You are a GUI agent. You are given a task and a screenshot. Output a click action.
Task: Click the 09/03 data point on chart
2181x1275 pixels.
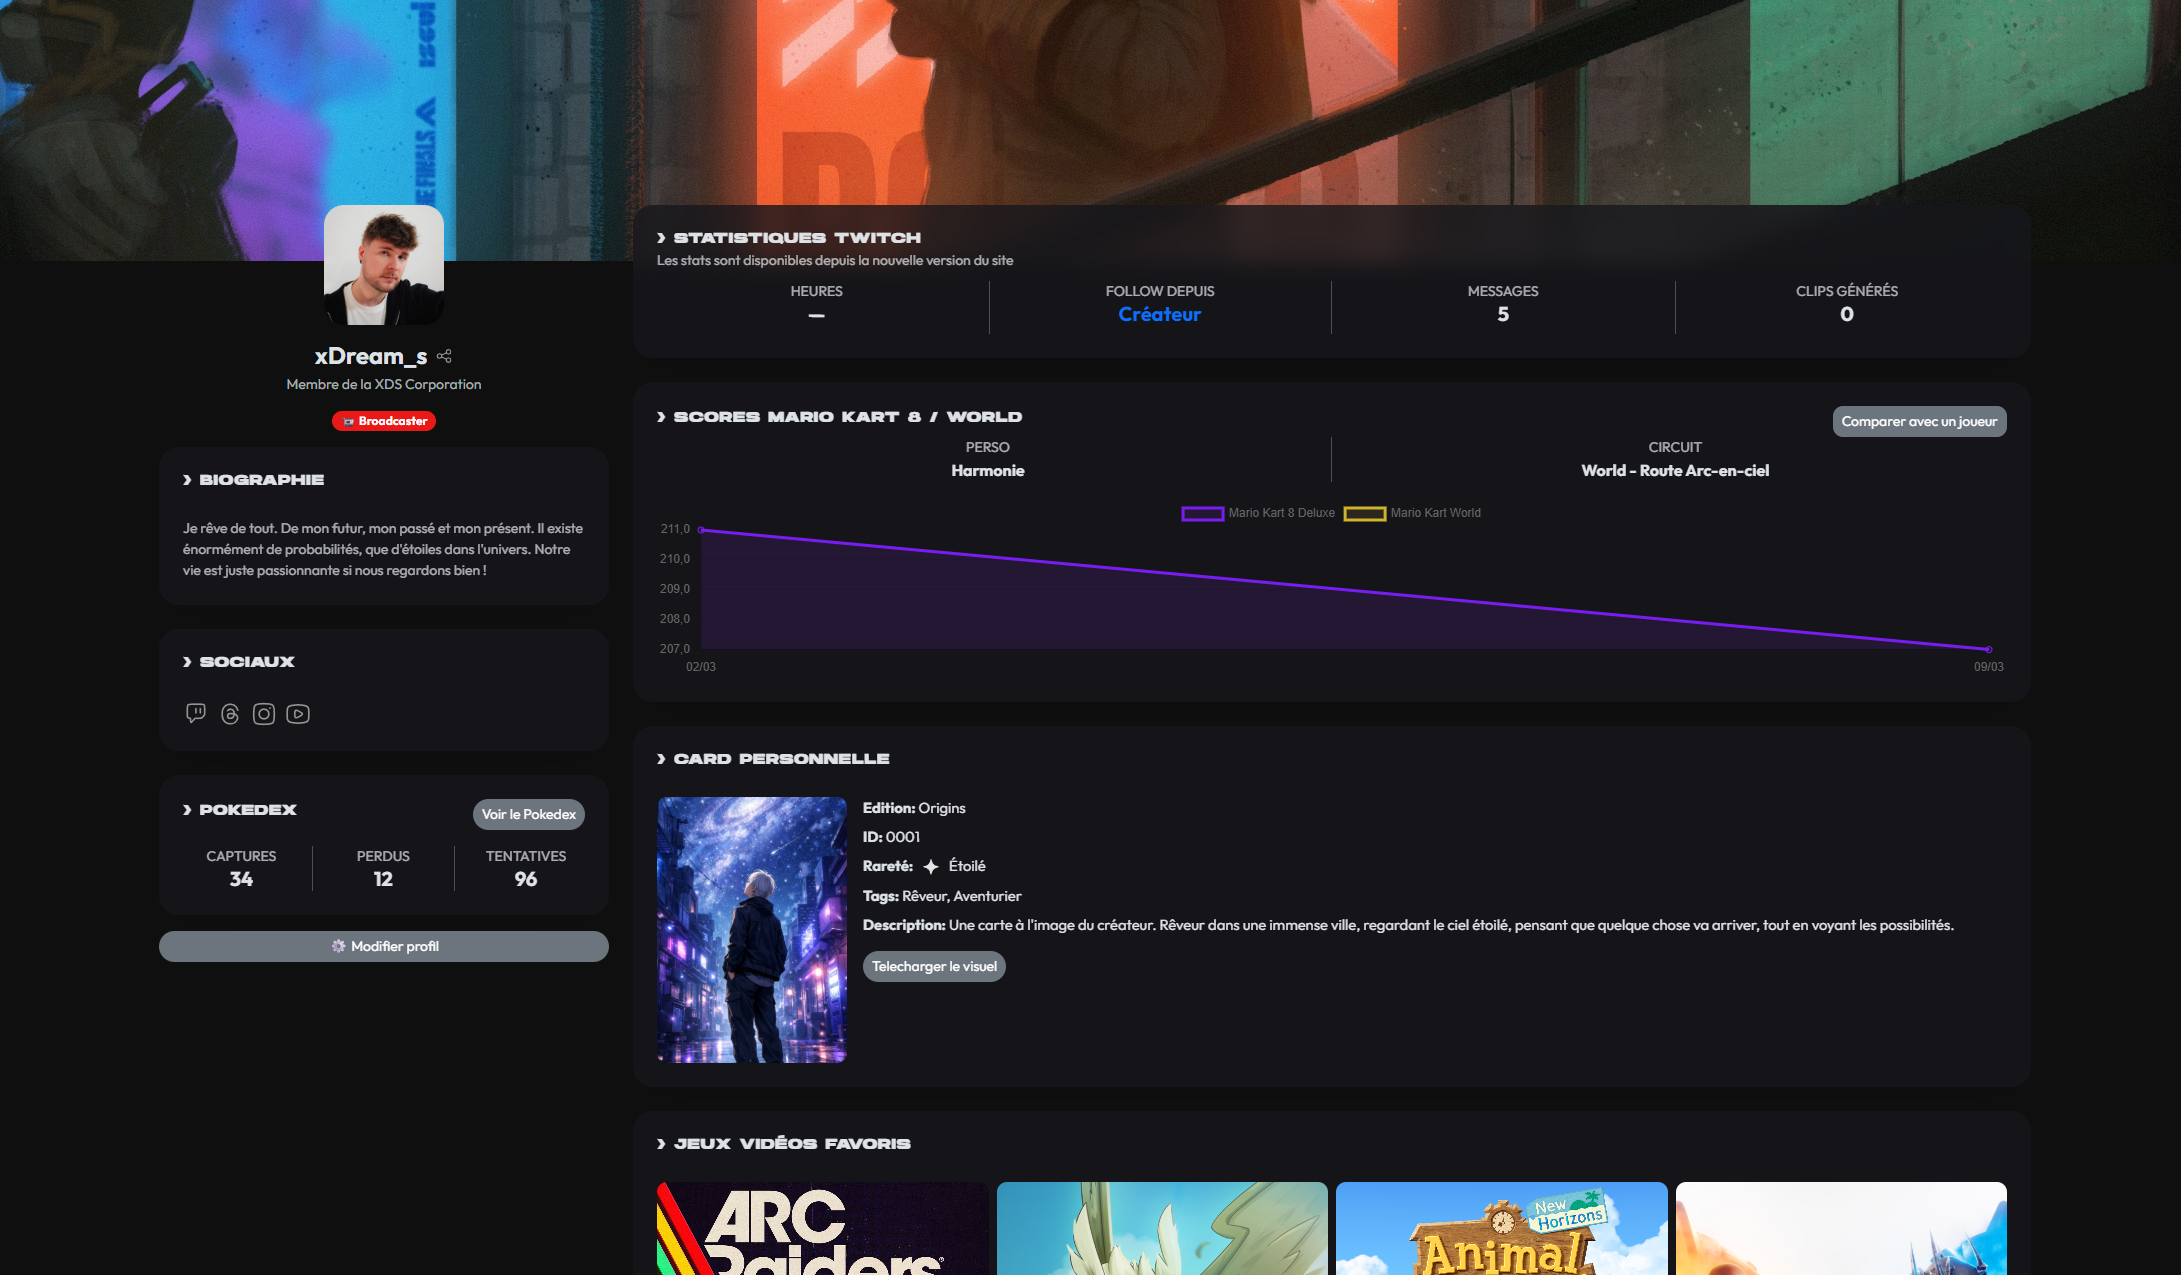[x=1988, y=649]
